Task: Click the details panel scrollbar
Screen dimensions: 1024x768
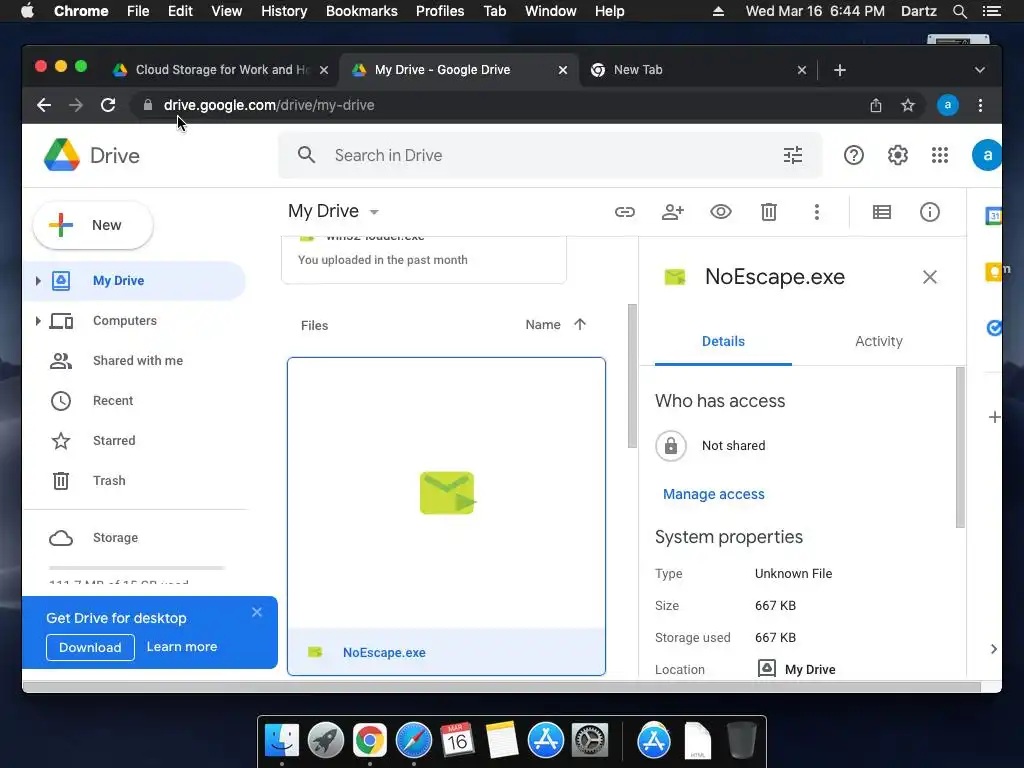Action: (960, 447)
